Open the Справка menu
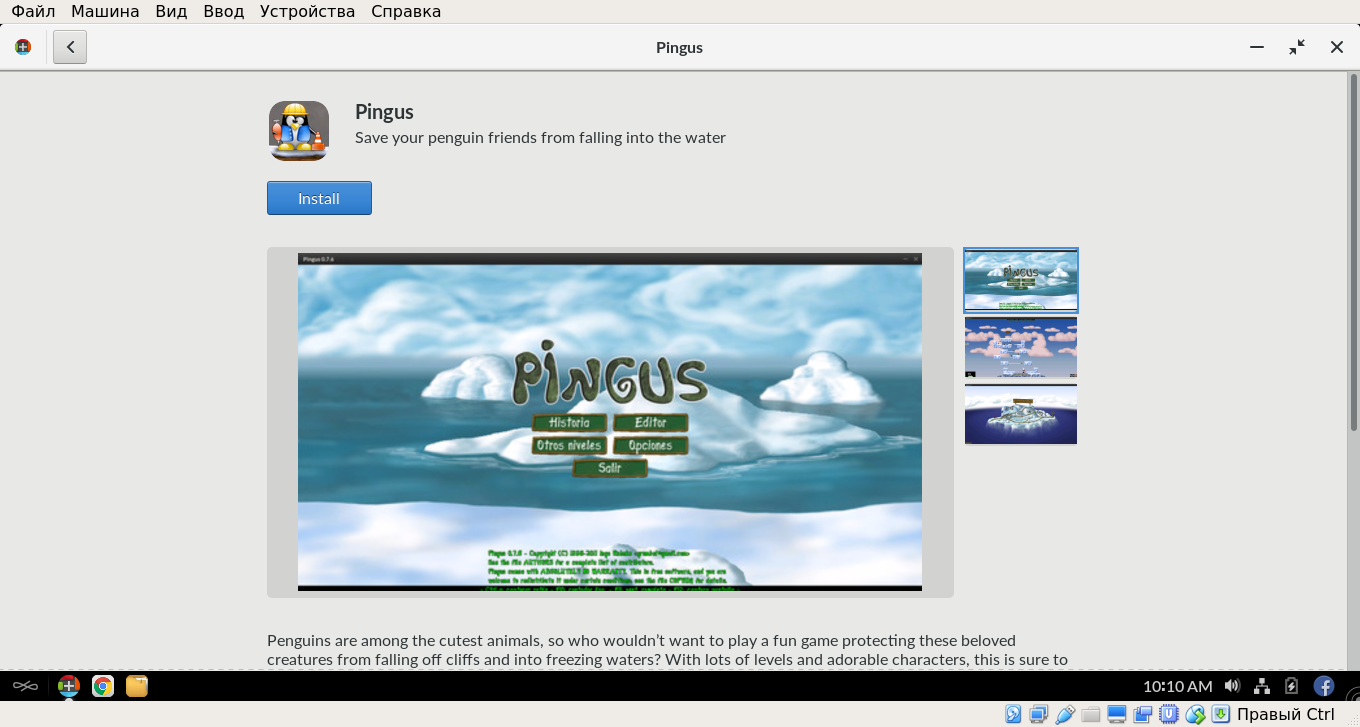1360x727 pixels. point(406,12)
